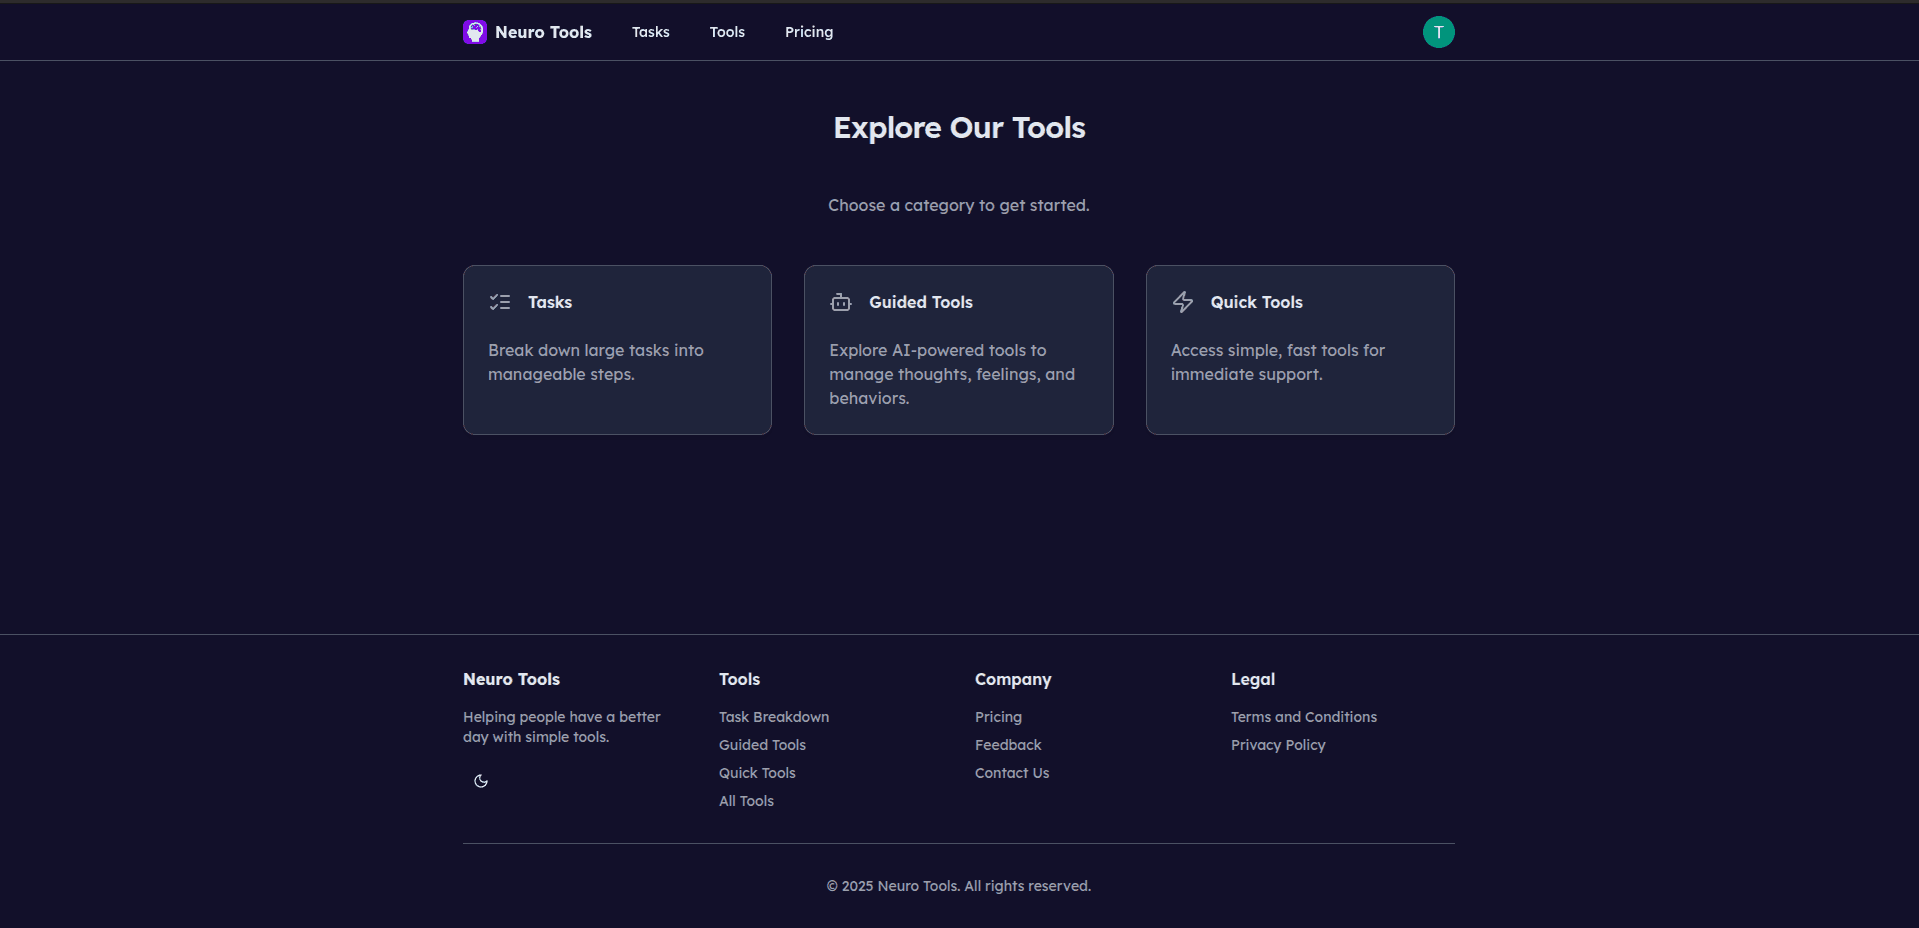Open the Terms and Conditions link
Screen dimensions: 1919x928
[1304, 717]
